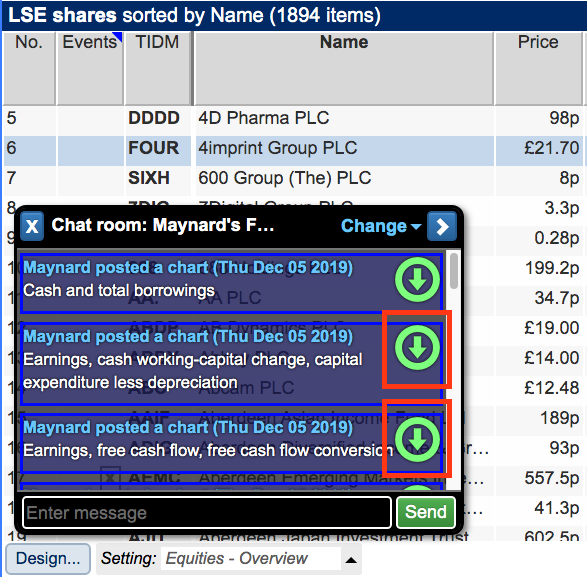Open the Change chat room dropdown
The width and height of the screenshot is (587, 577).
click(x=381, y=226)
